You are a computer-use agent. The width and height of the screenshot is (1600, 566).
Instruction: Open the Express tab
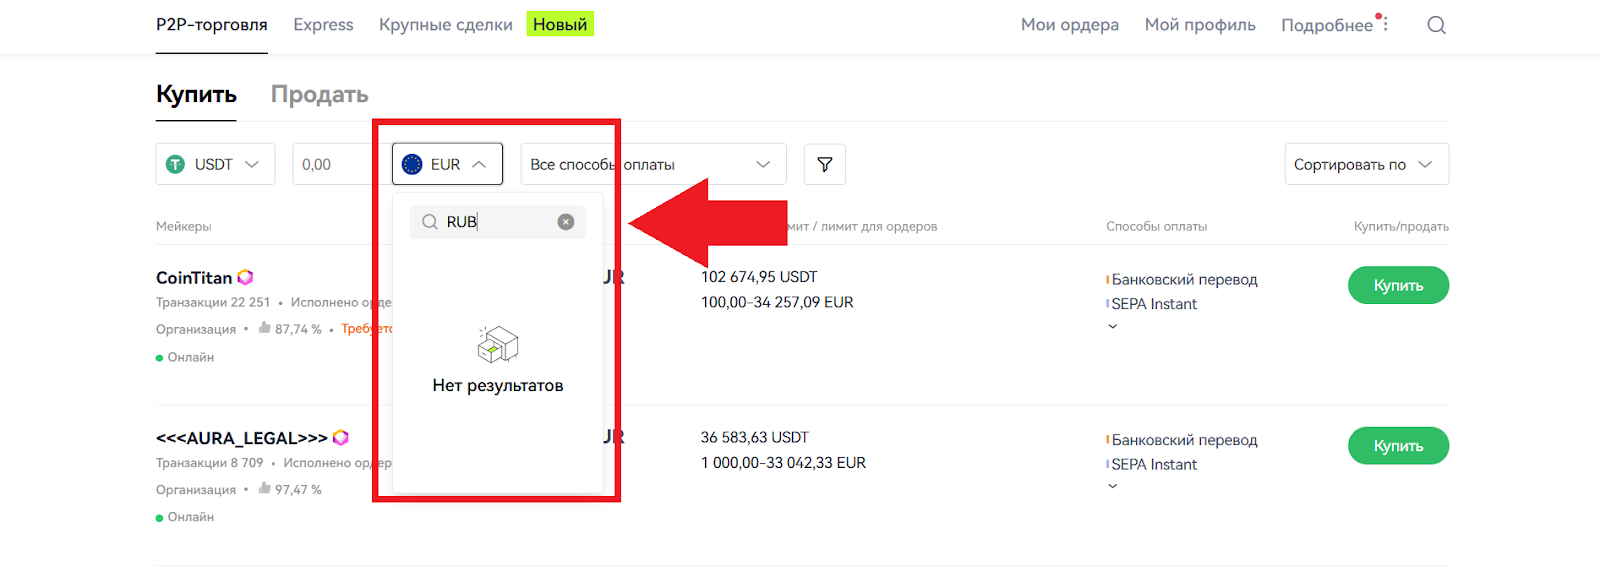click(323, 25)
